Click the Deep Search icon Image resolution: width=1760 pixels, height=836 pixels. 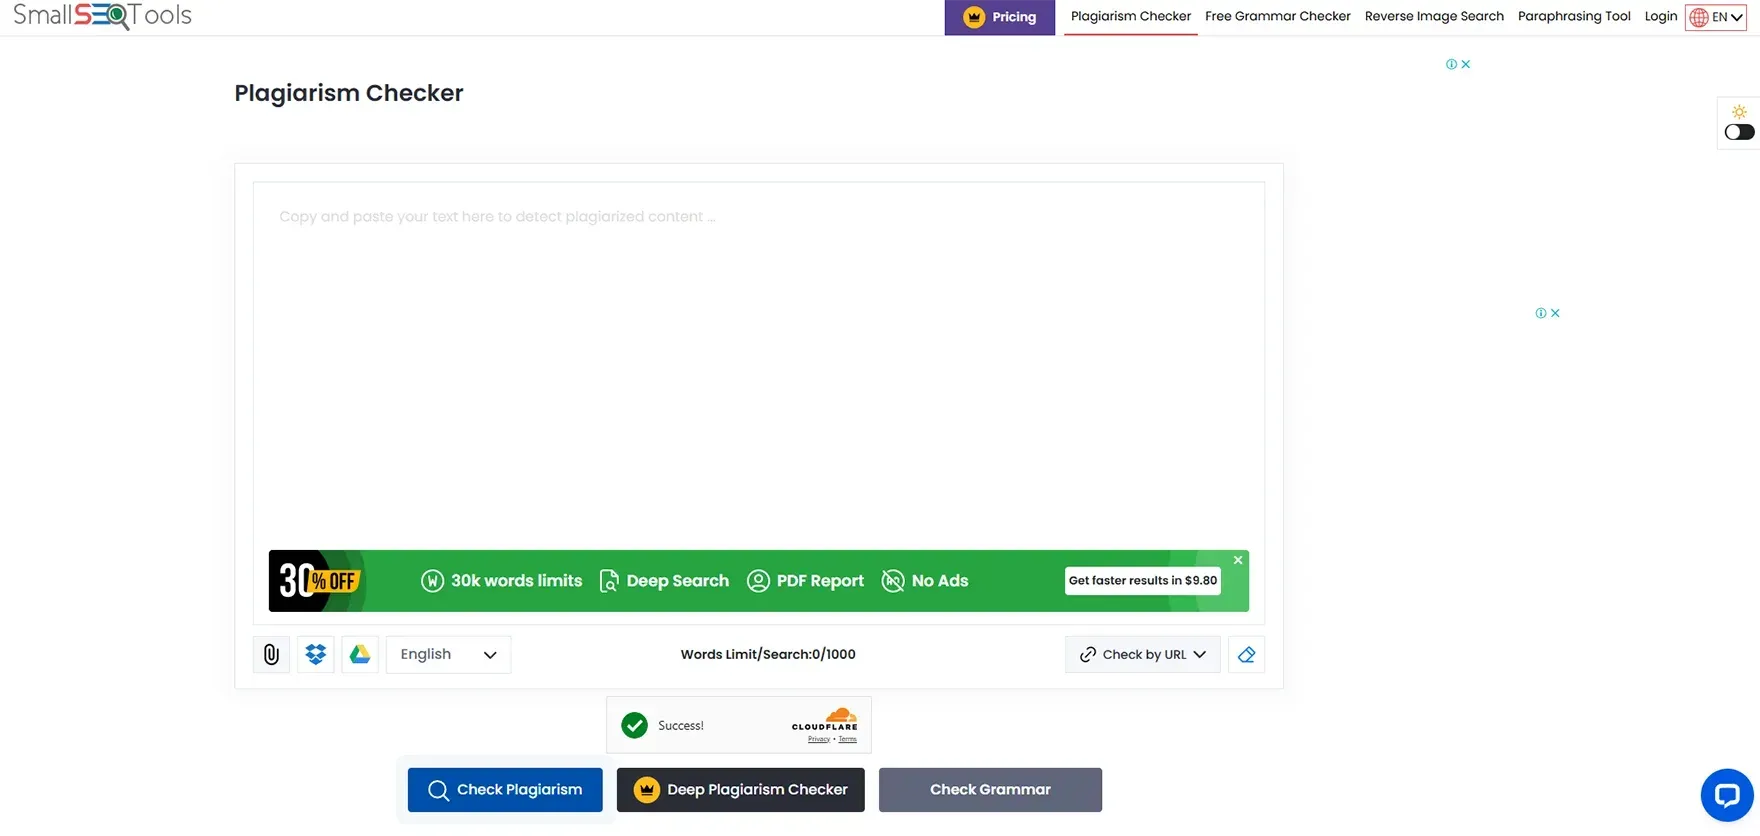(x=608, y=581)
